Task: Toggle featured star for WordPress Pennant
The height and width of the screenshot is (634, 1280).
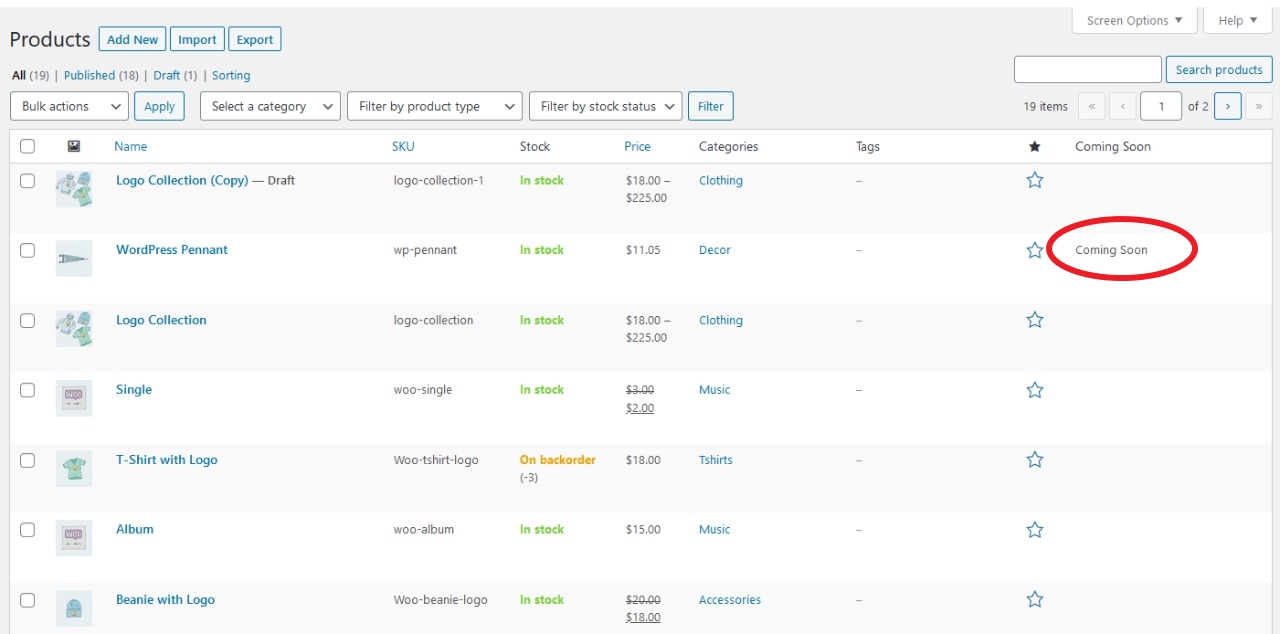Action: [1035, 250]
